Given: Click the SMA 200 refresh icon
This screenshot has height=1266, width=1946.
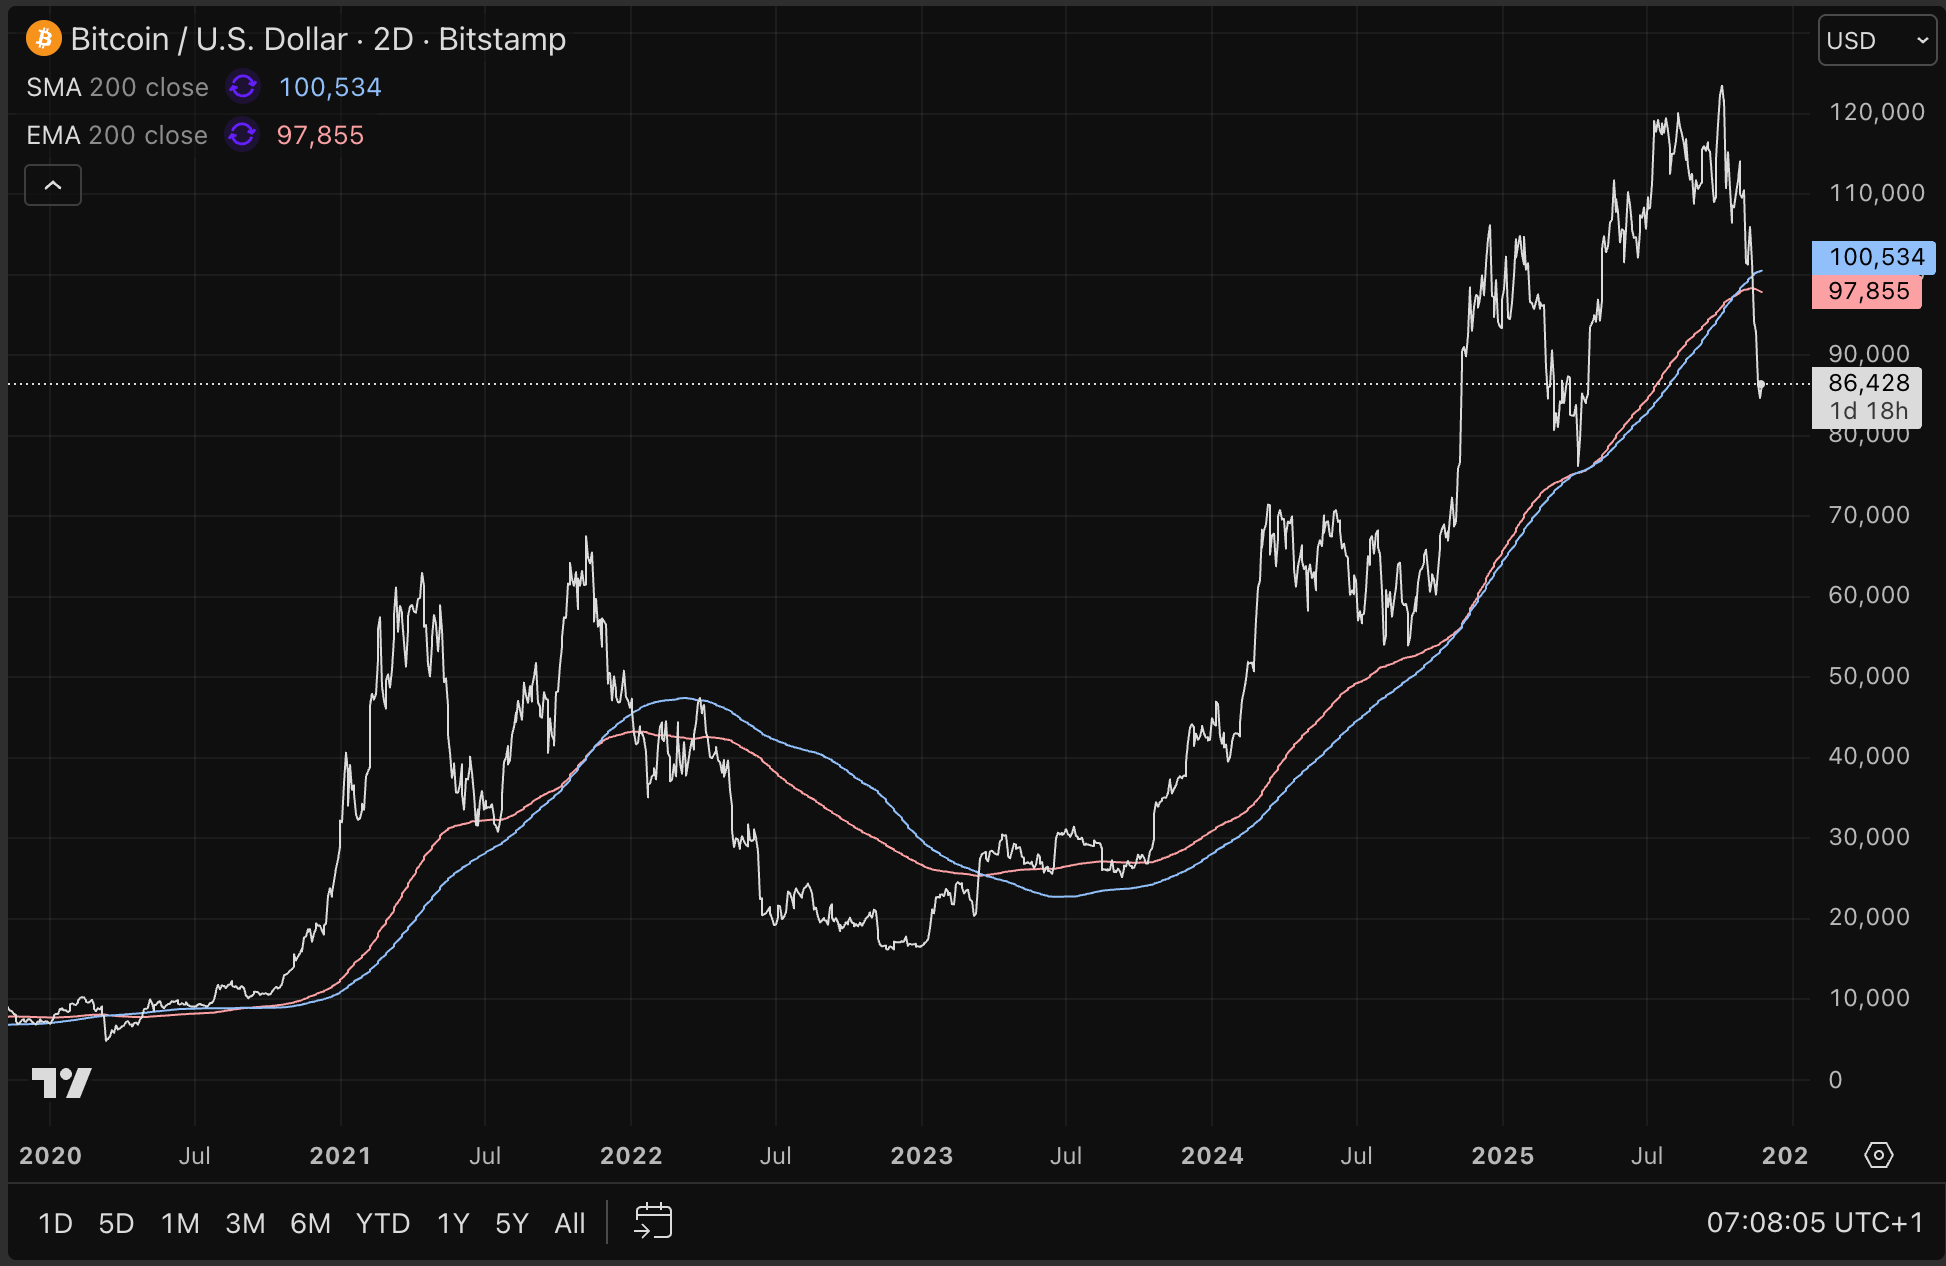Looking at the screenshot, I should click(x=243, y=87).
